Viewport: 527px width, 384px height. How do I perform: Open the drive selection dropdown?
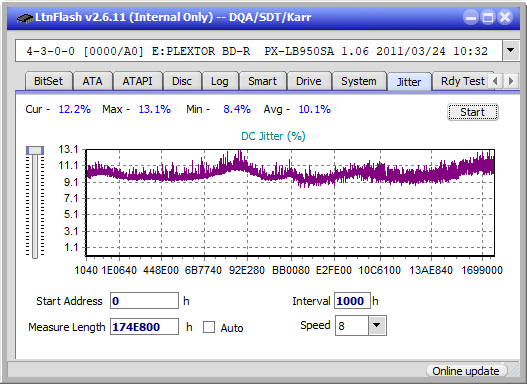tap(511, 51)
